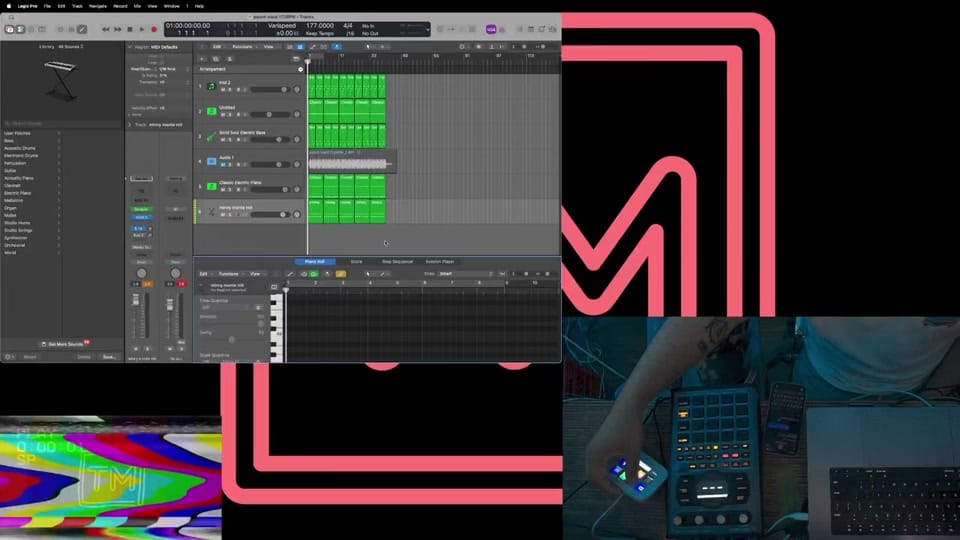Image resolution: width=960 pixels, height=540 pixels.
Task: Click the Library search sounds field
Action: 61,124
